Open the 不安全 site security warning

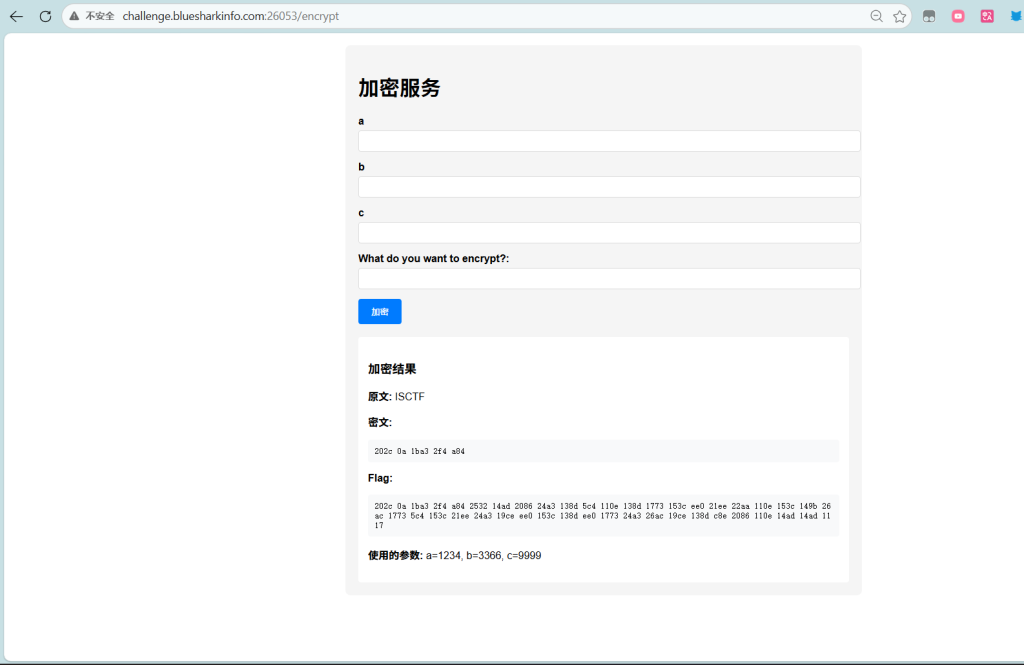91,16
